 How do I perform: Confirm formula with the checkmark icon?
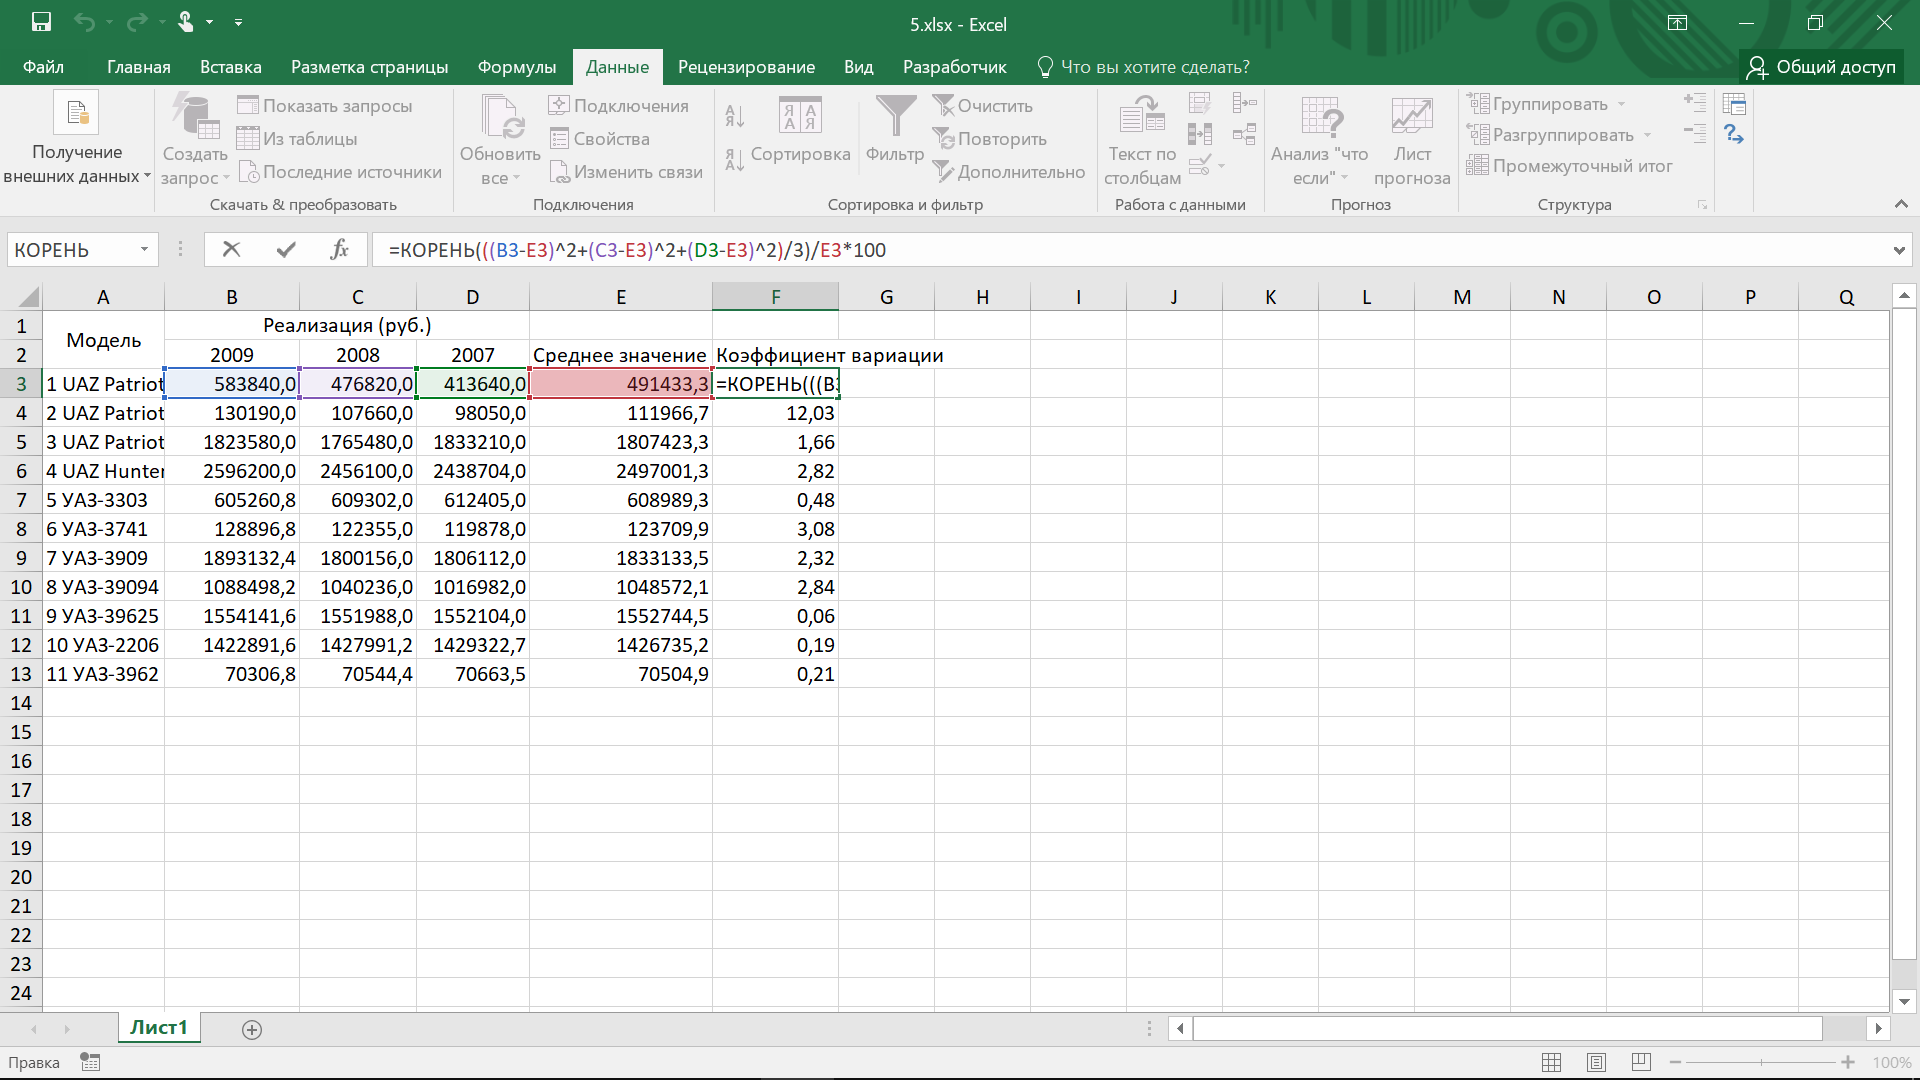pyautogui.click(x=286, y=250)
